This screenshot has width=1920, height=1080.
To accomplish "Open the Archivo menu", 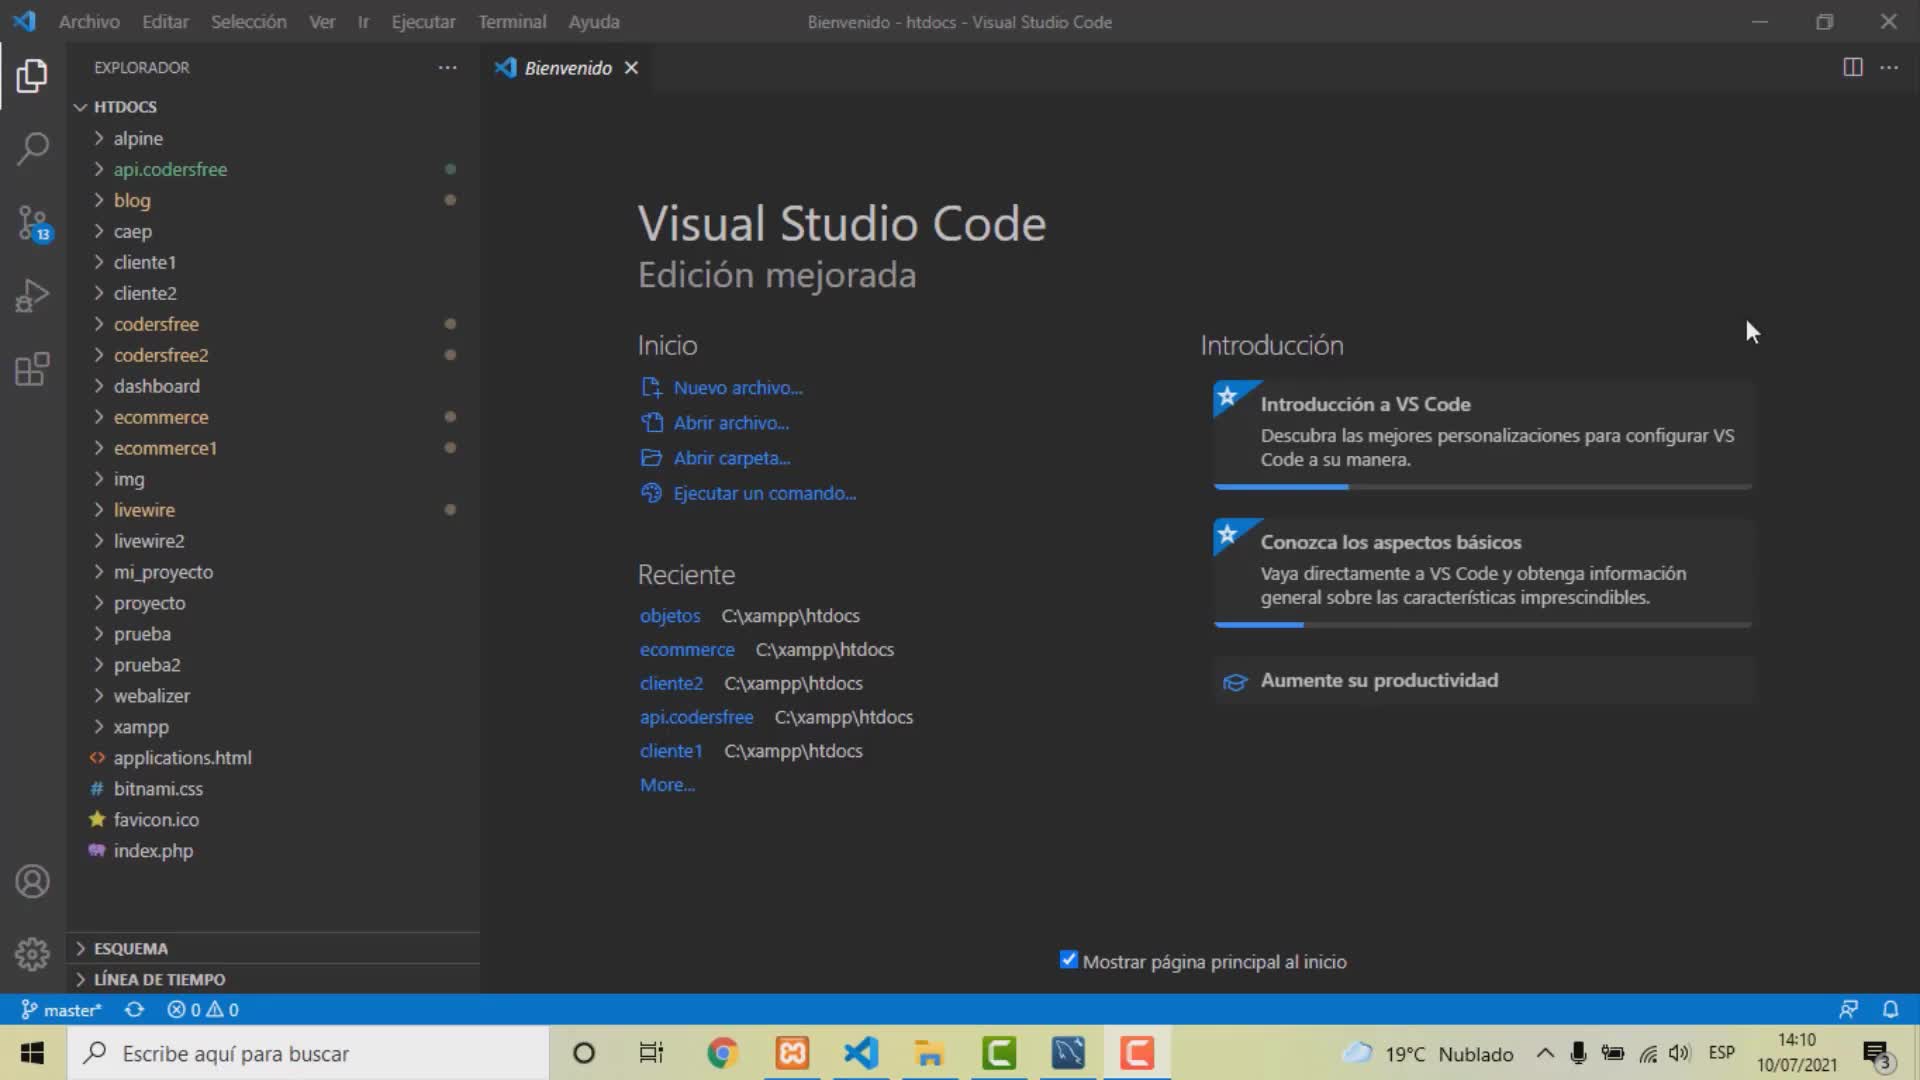I will 89,22.
